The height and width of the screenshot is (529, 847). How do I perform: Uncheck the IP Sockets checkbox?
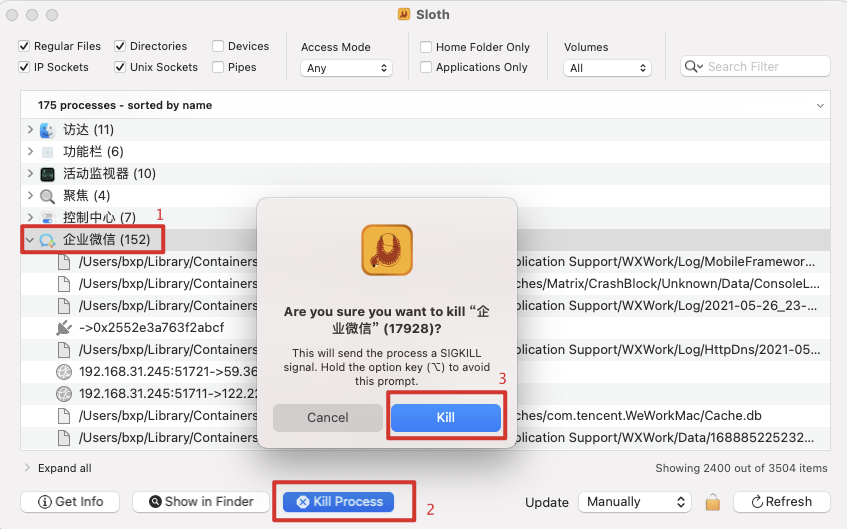coord(24,67)
